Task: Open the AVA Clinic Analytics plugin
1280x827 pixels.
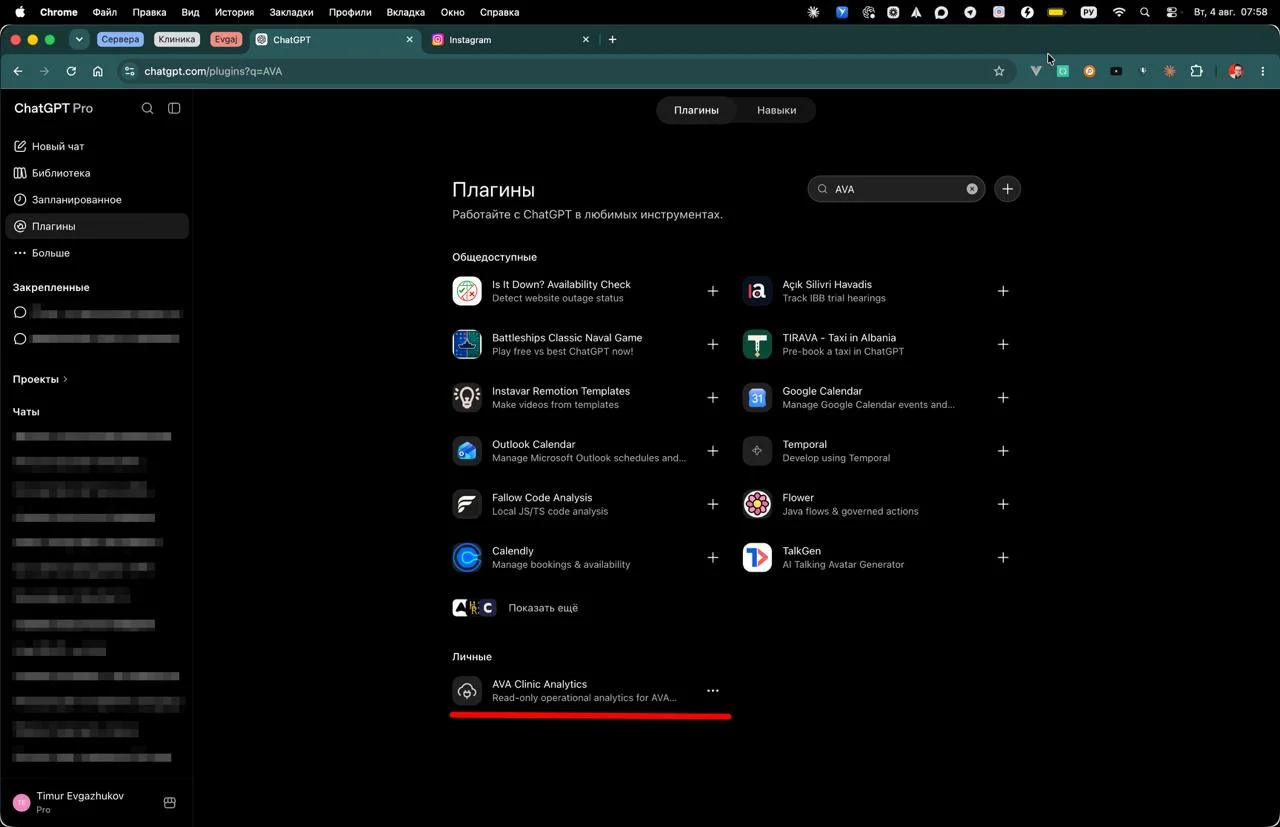Action: coord(585,691)
